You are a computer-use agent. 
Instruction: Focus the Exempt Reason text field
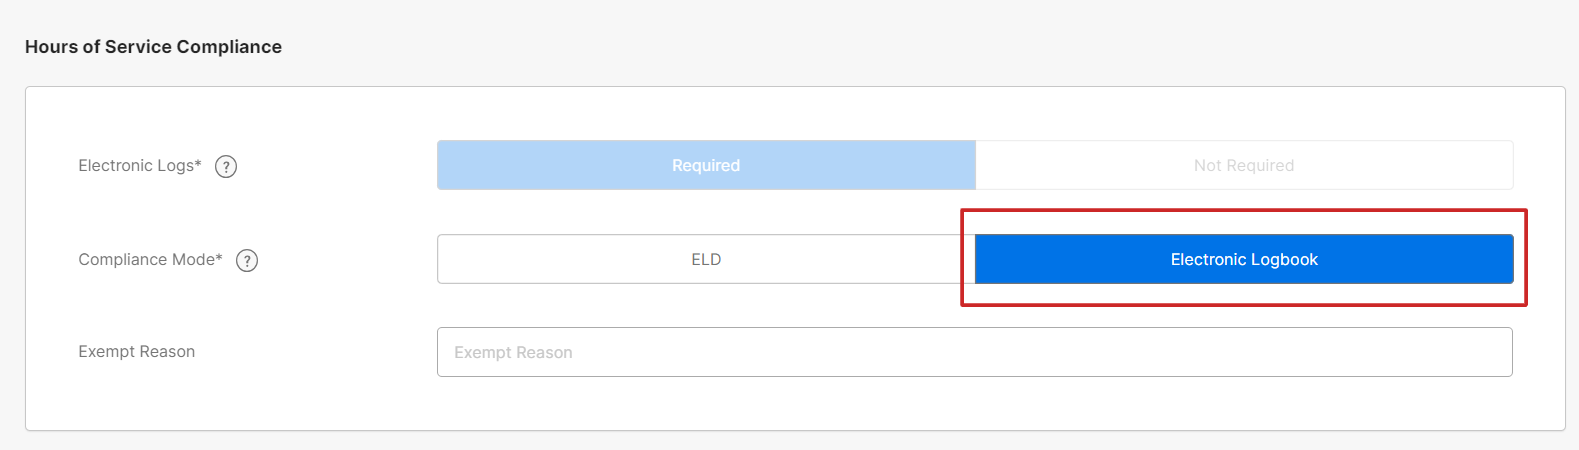975,352
